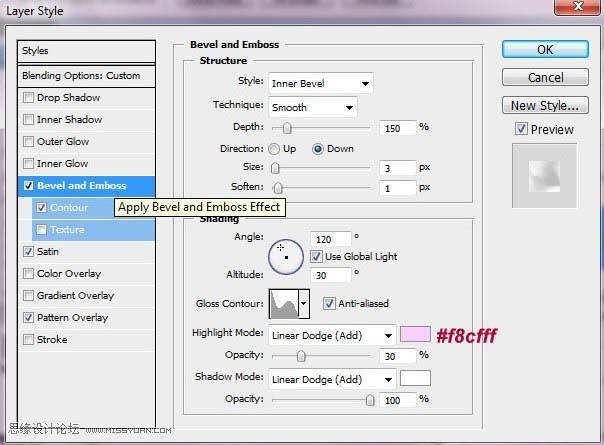This screenshot has width=604, height=445.
Task: Enable the Gradient Overlay checkbox
Action: click(x=28, y=296)
